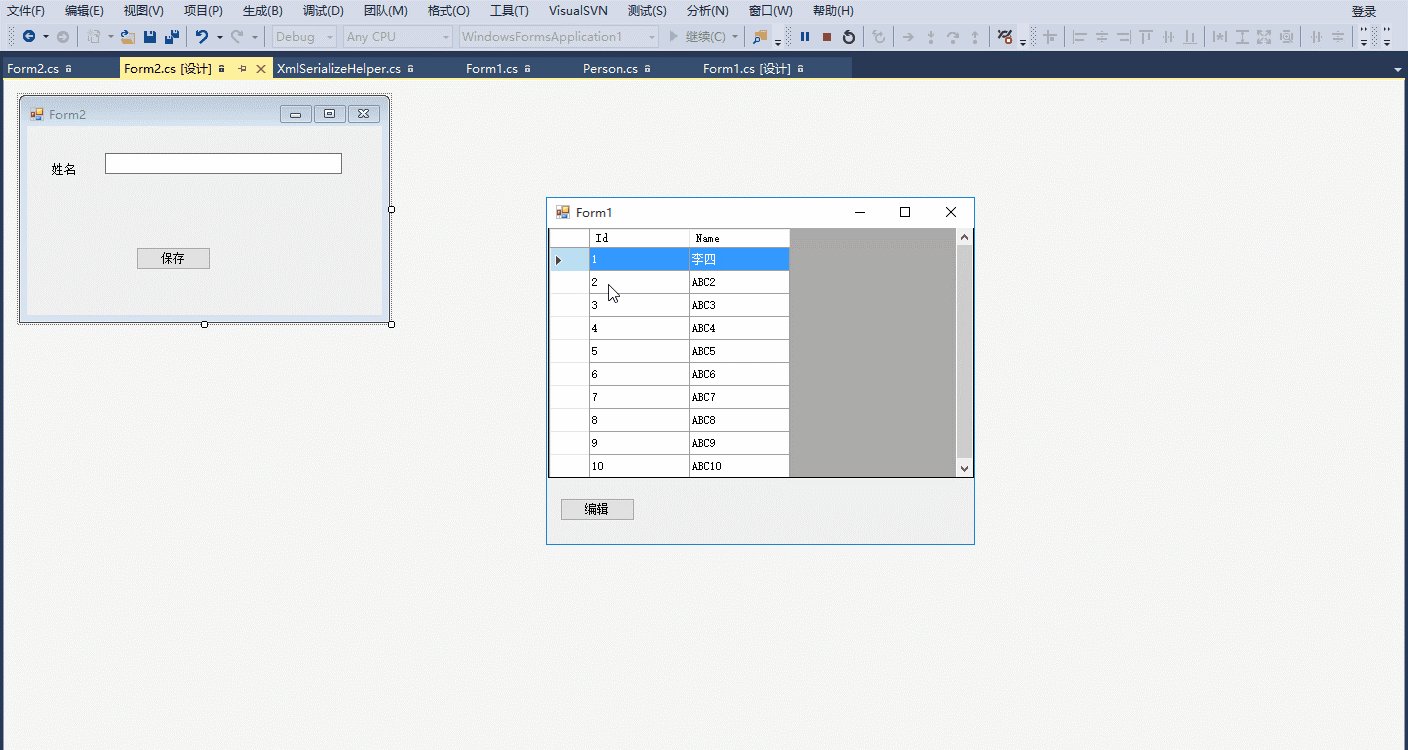Viewport: 1408px width, 750px height.
Task: Switch to the first Form2.cs code tab
Action: pos(32,69)
